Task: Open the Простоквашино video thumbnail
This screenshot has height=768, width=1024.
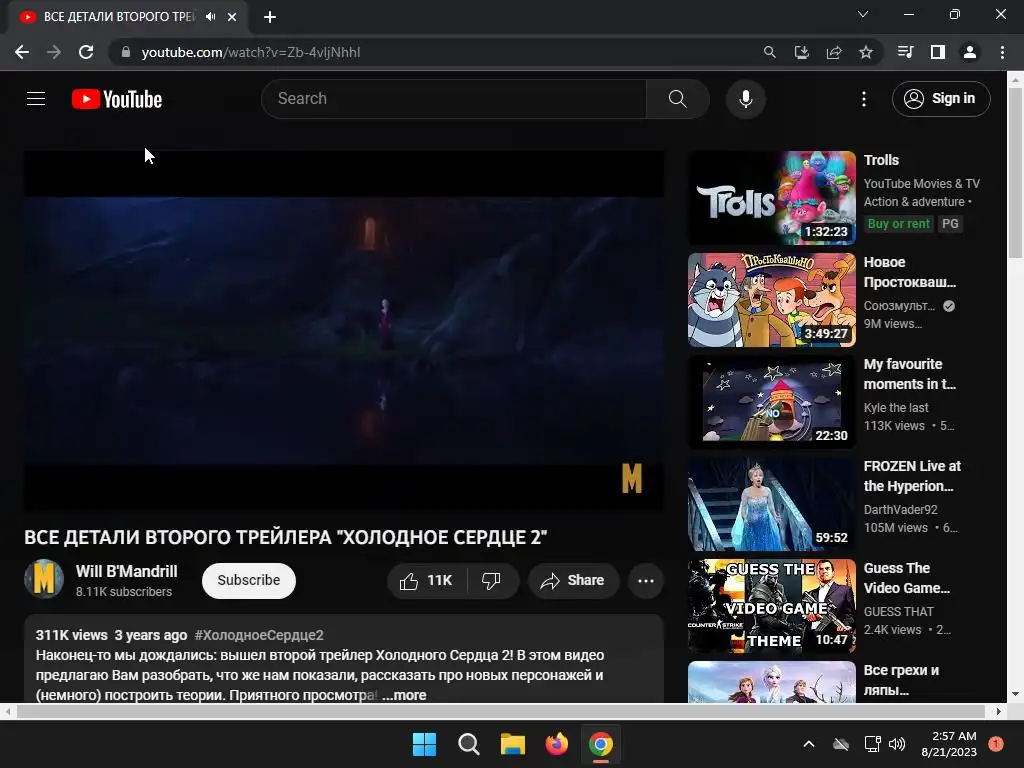Action: point(772,300)
